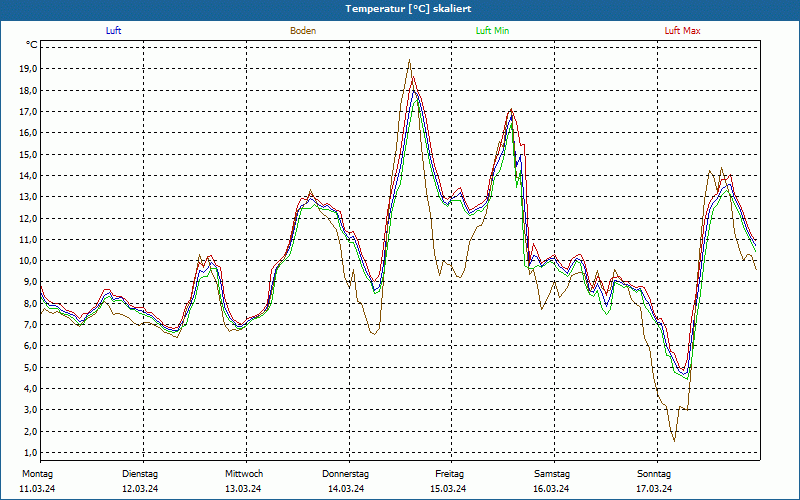Click the '7,0' y-axis value
800x500 pixels.
pos(30,324)
